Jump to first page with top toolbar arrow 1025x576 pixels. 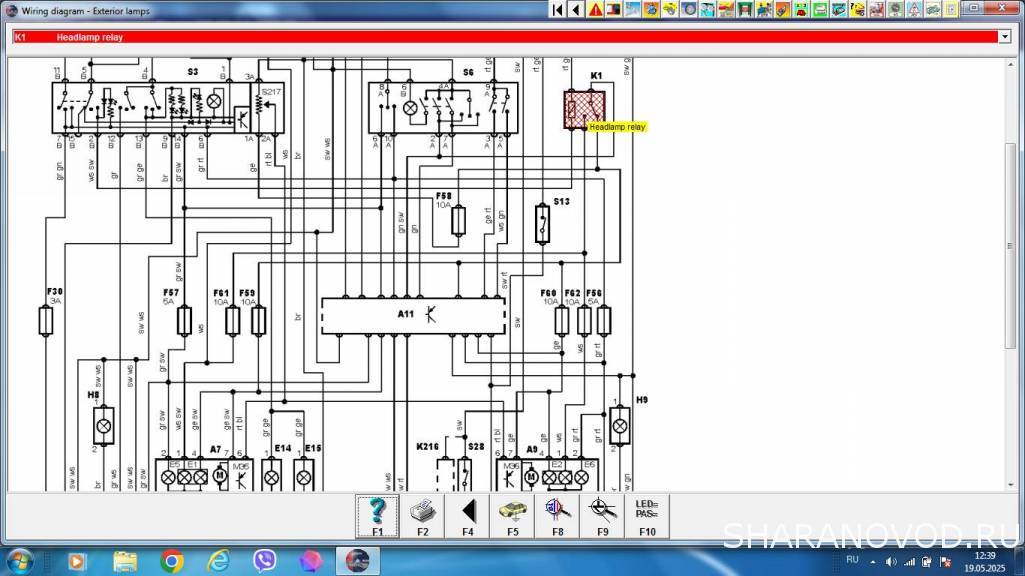pos(558,9)
